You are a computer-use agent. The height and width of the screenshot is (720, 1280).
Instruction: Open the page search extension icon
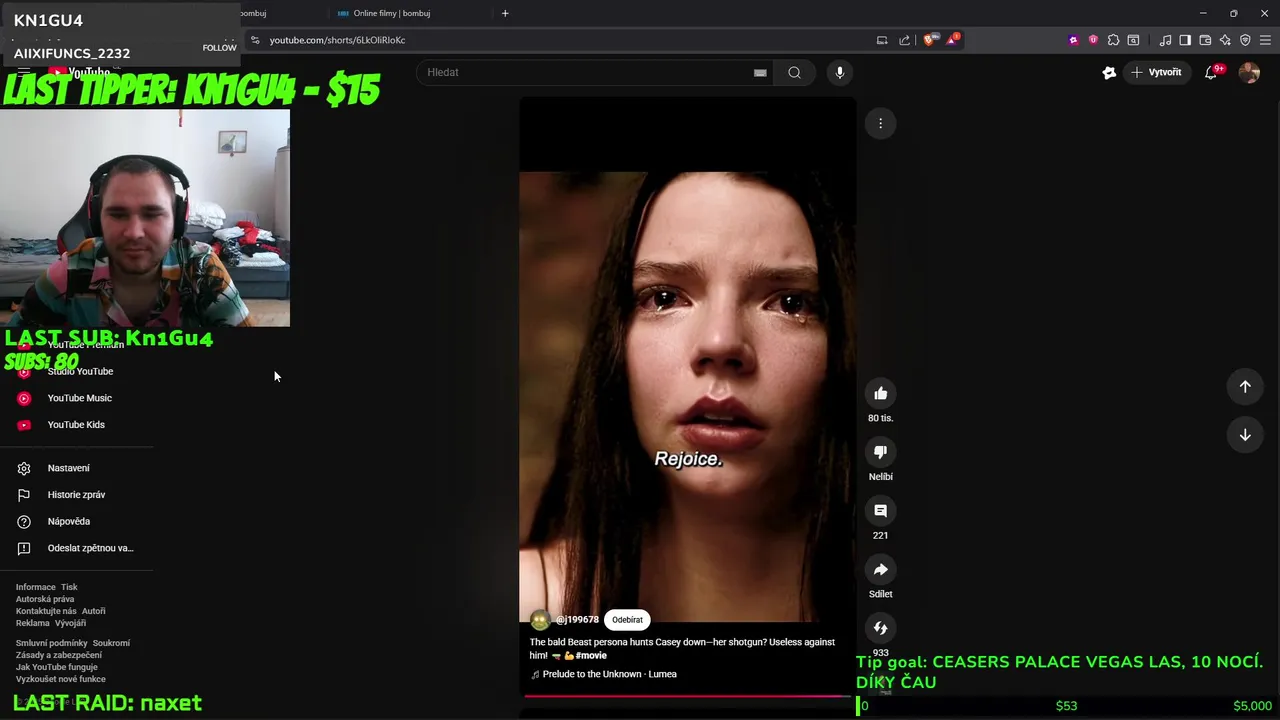tap(1133, 40)
